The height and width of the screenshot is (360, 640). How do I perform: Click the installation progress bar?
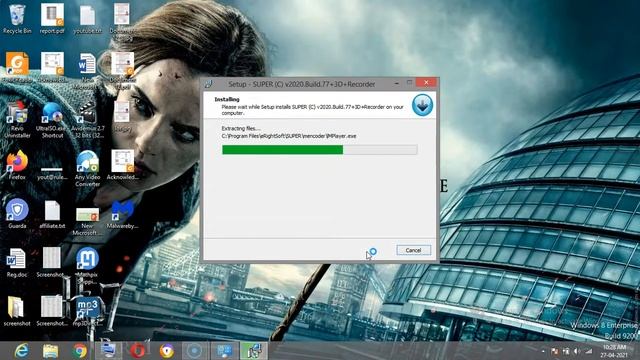pyautogui.click(x=320, y=150)
